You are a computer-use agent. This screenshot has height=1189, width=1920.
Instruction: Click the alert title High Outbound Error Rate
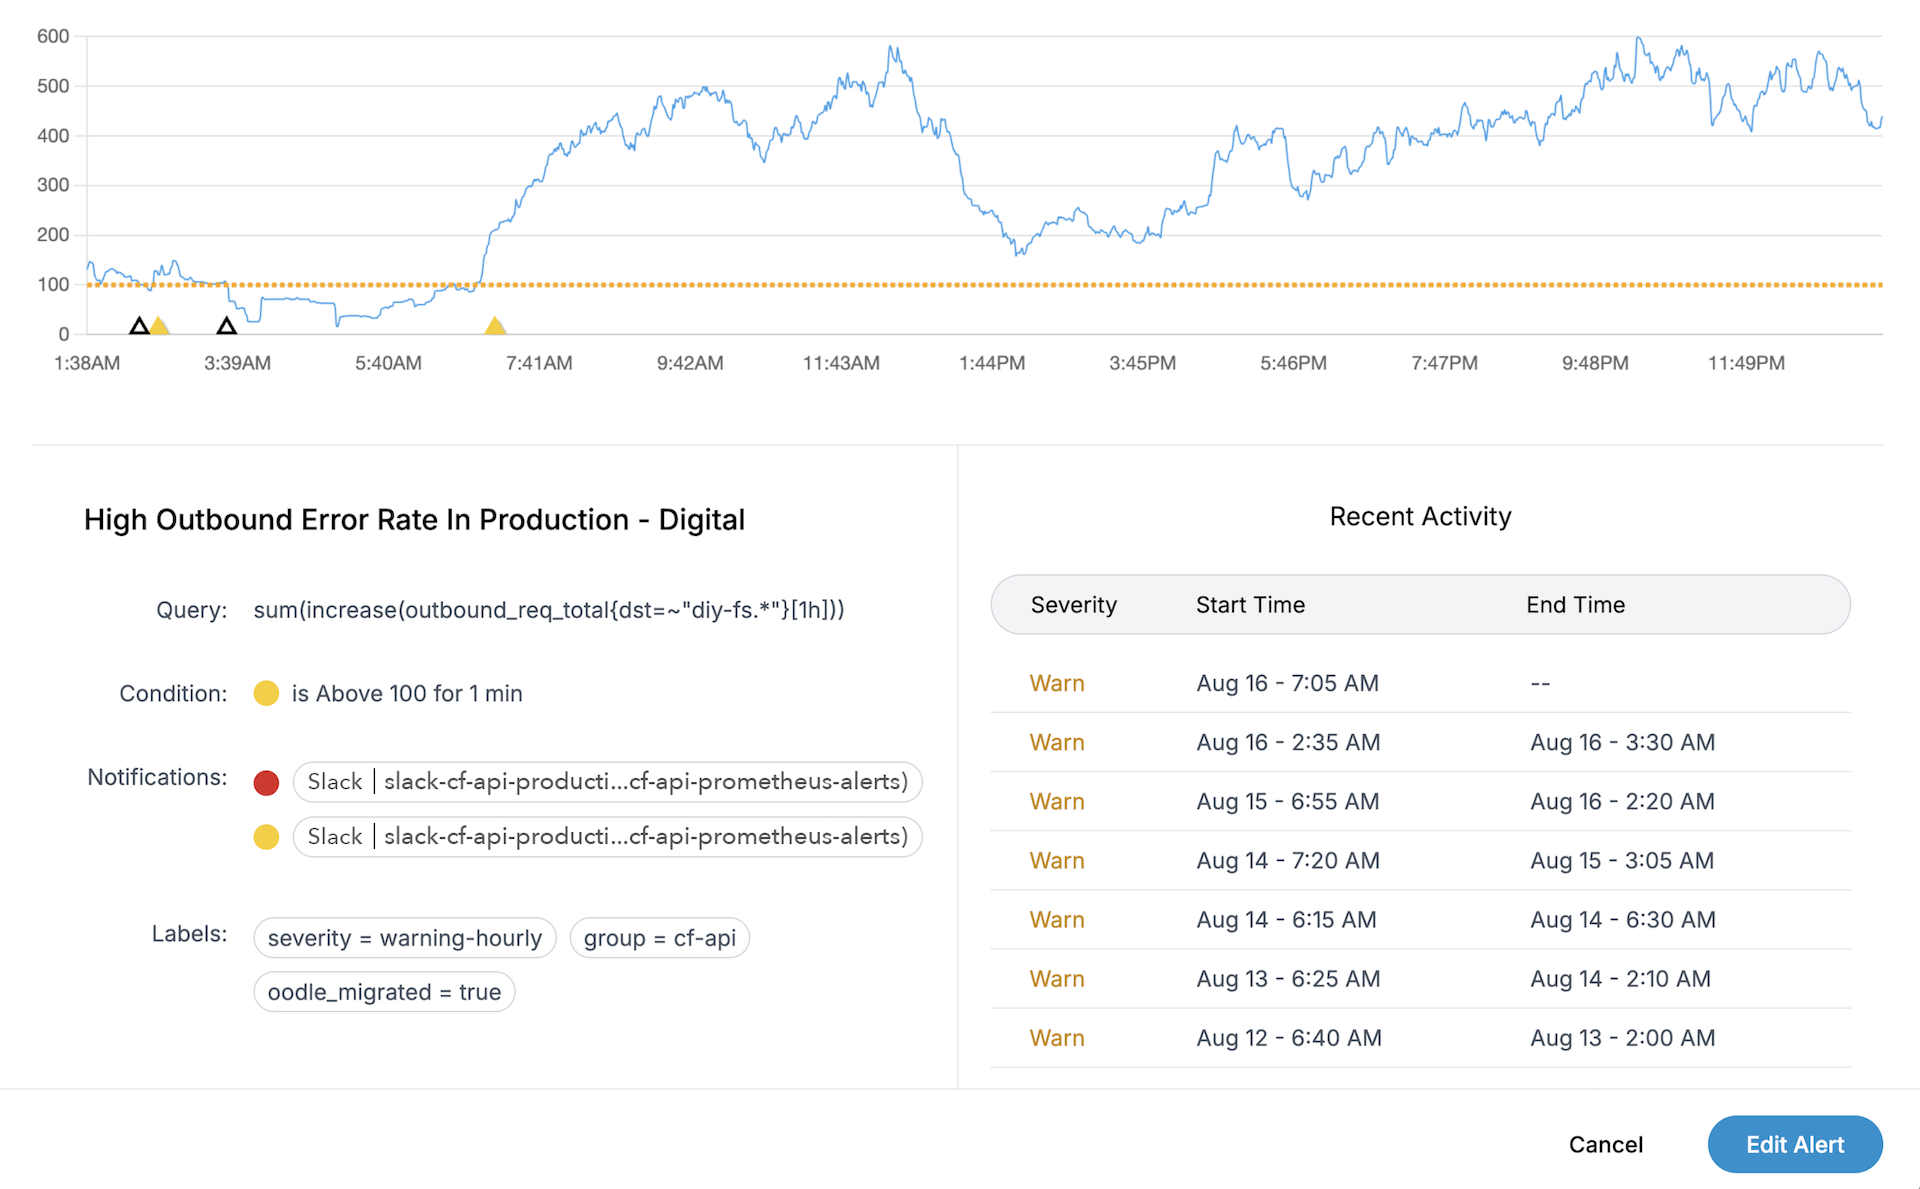[x=414, y=520]
